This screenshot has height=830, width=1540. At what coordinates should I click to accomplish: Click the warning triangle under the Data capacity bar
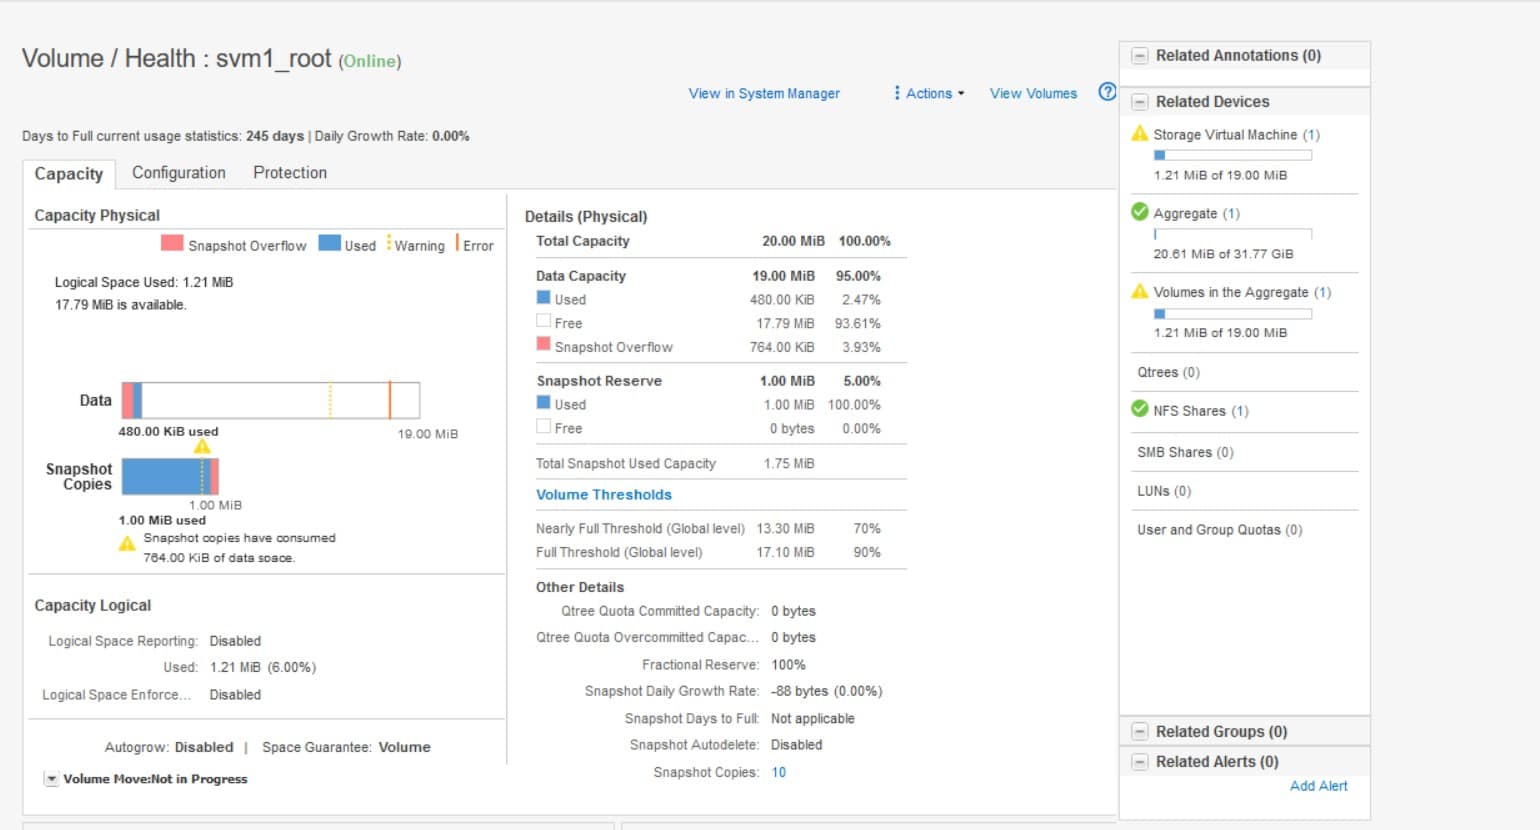point(202,447)
